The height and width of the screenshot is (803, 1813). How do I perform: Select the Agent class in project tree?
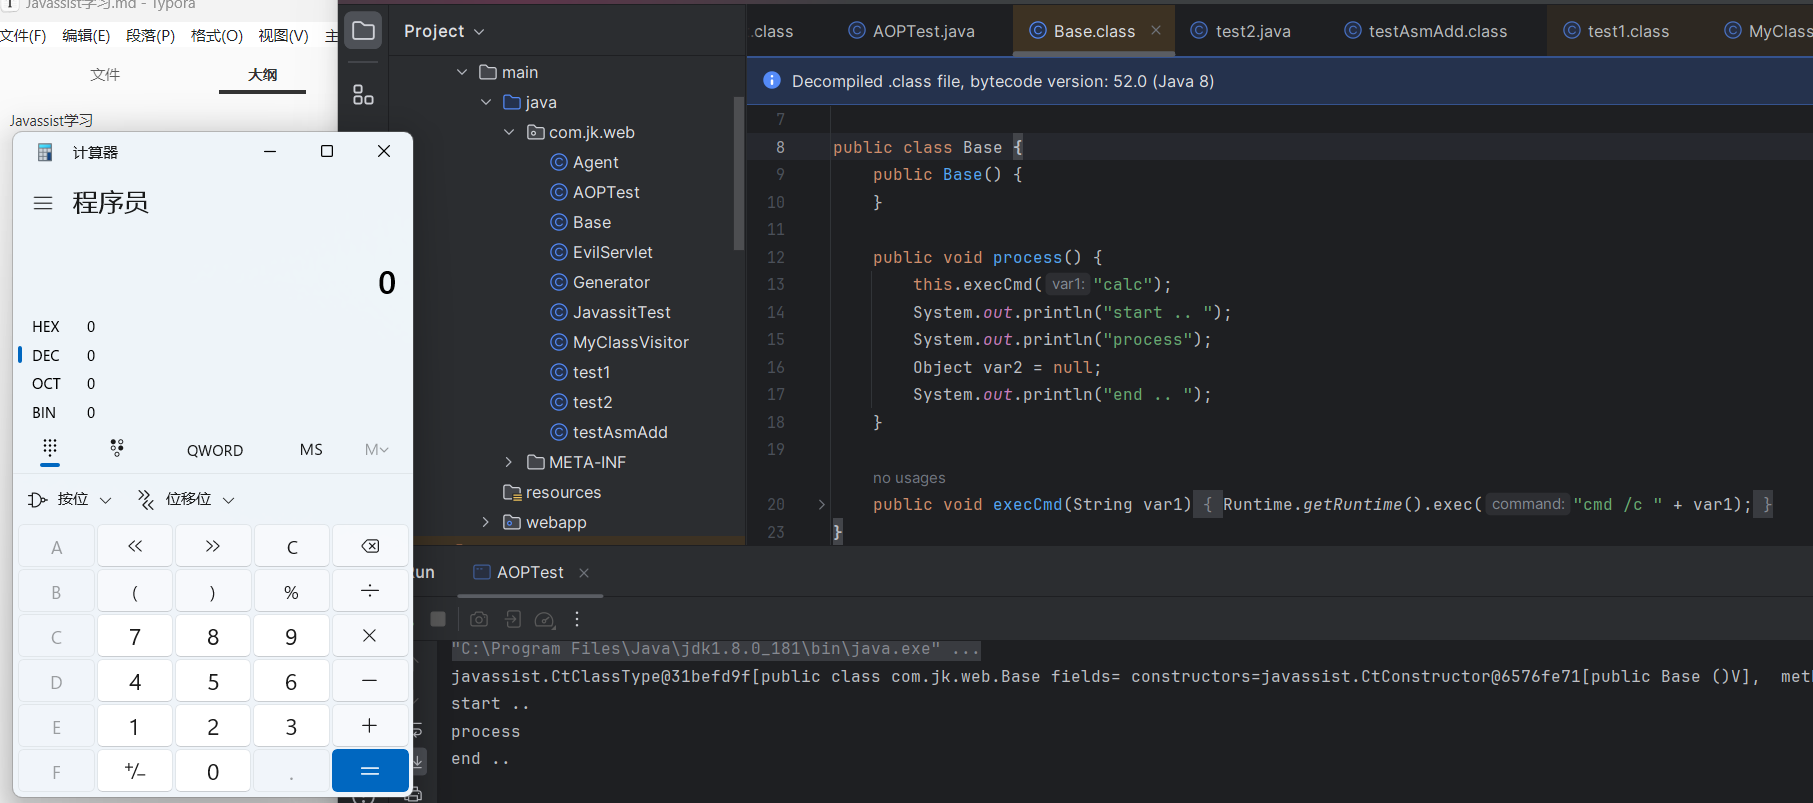[585, 162]
